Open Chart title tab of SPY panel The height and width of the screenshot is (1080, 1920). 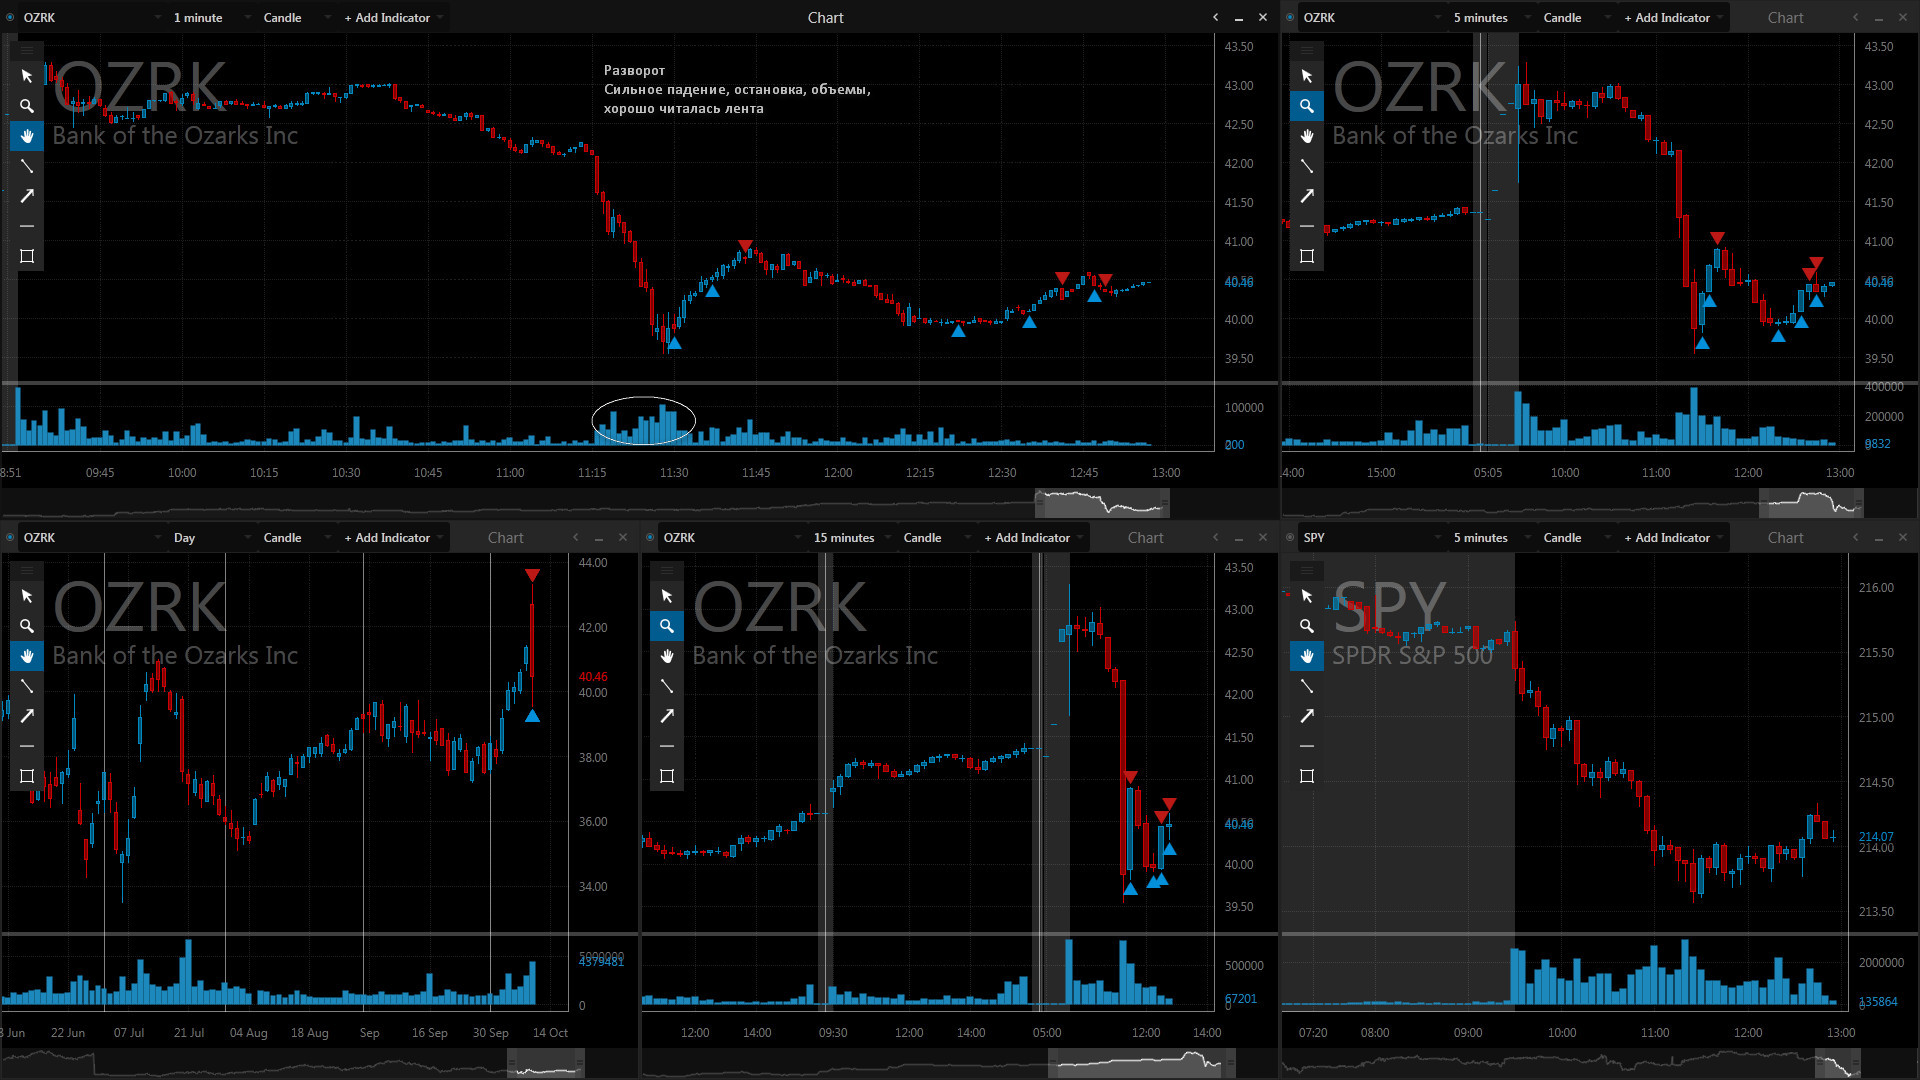pos(1785,537)
